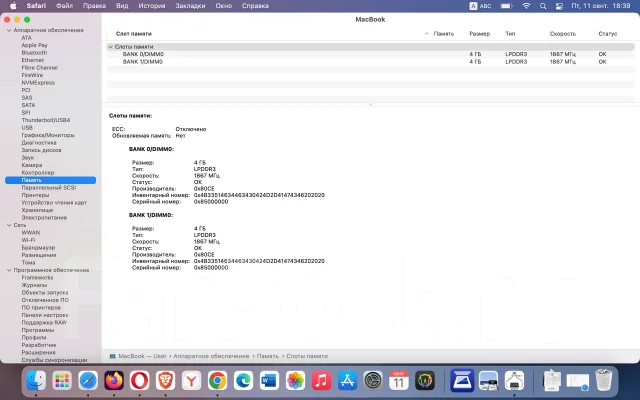Sort by the Статус column header
This screenshot has height=400, width=640.
[608, 34]
